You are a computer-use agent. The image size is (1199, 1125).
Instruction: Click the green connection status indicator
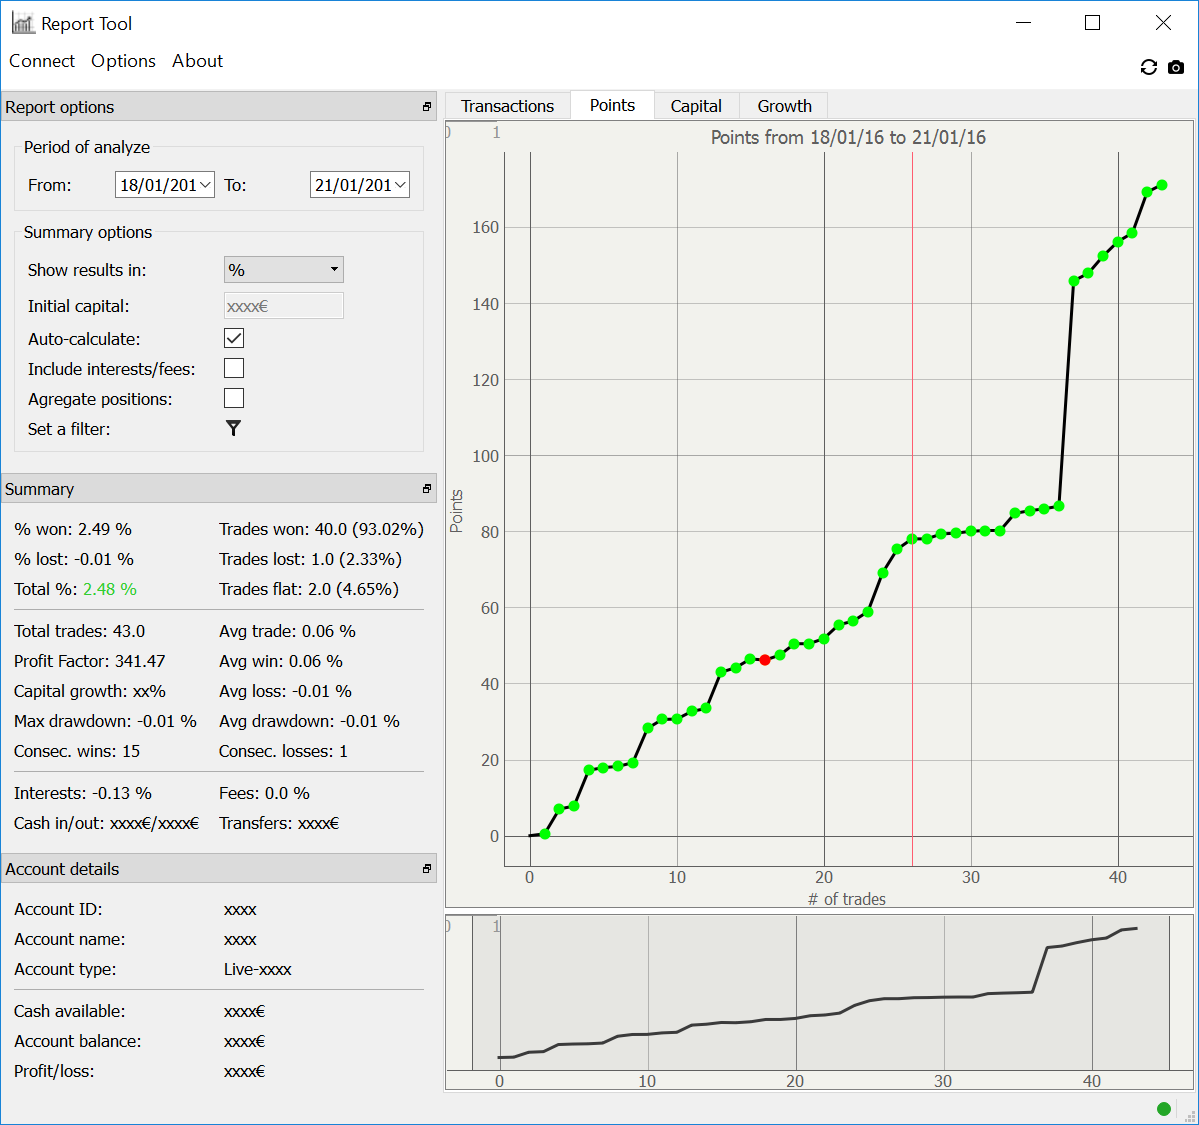point(1163,1108)
